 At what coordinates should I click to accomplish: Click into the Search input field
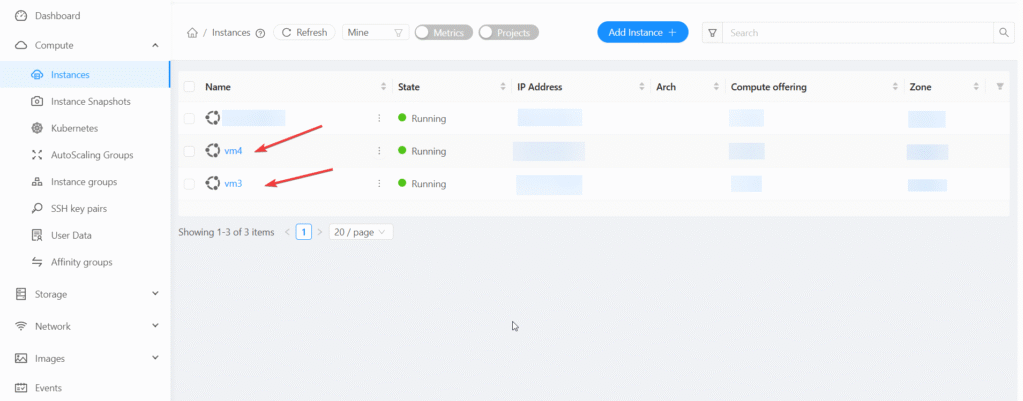click(x=857, y=33)
